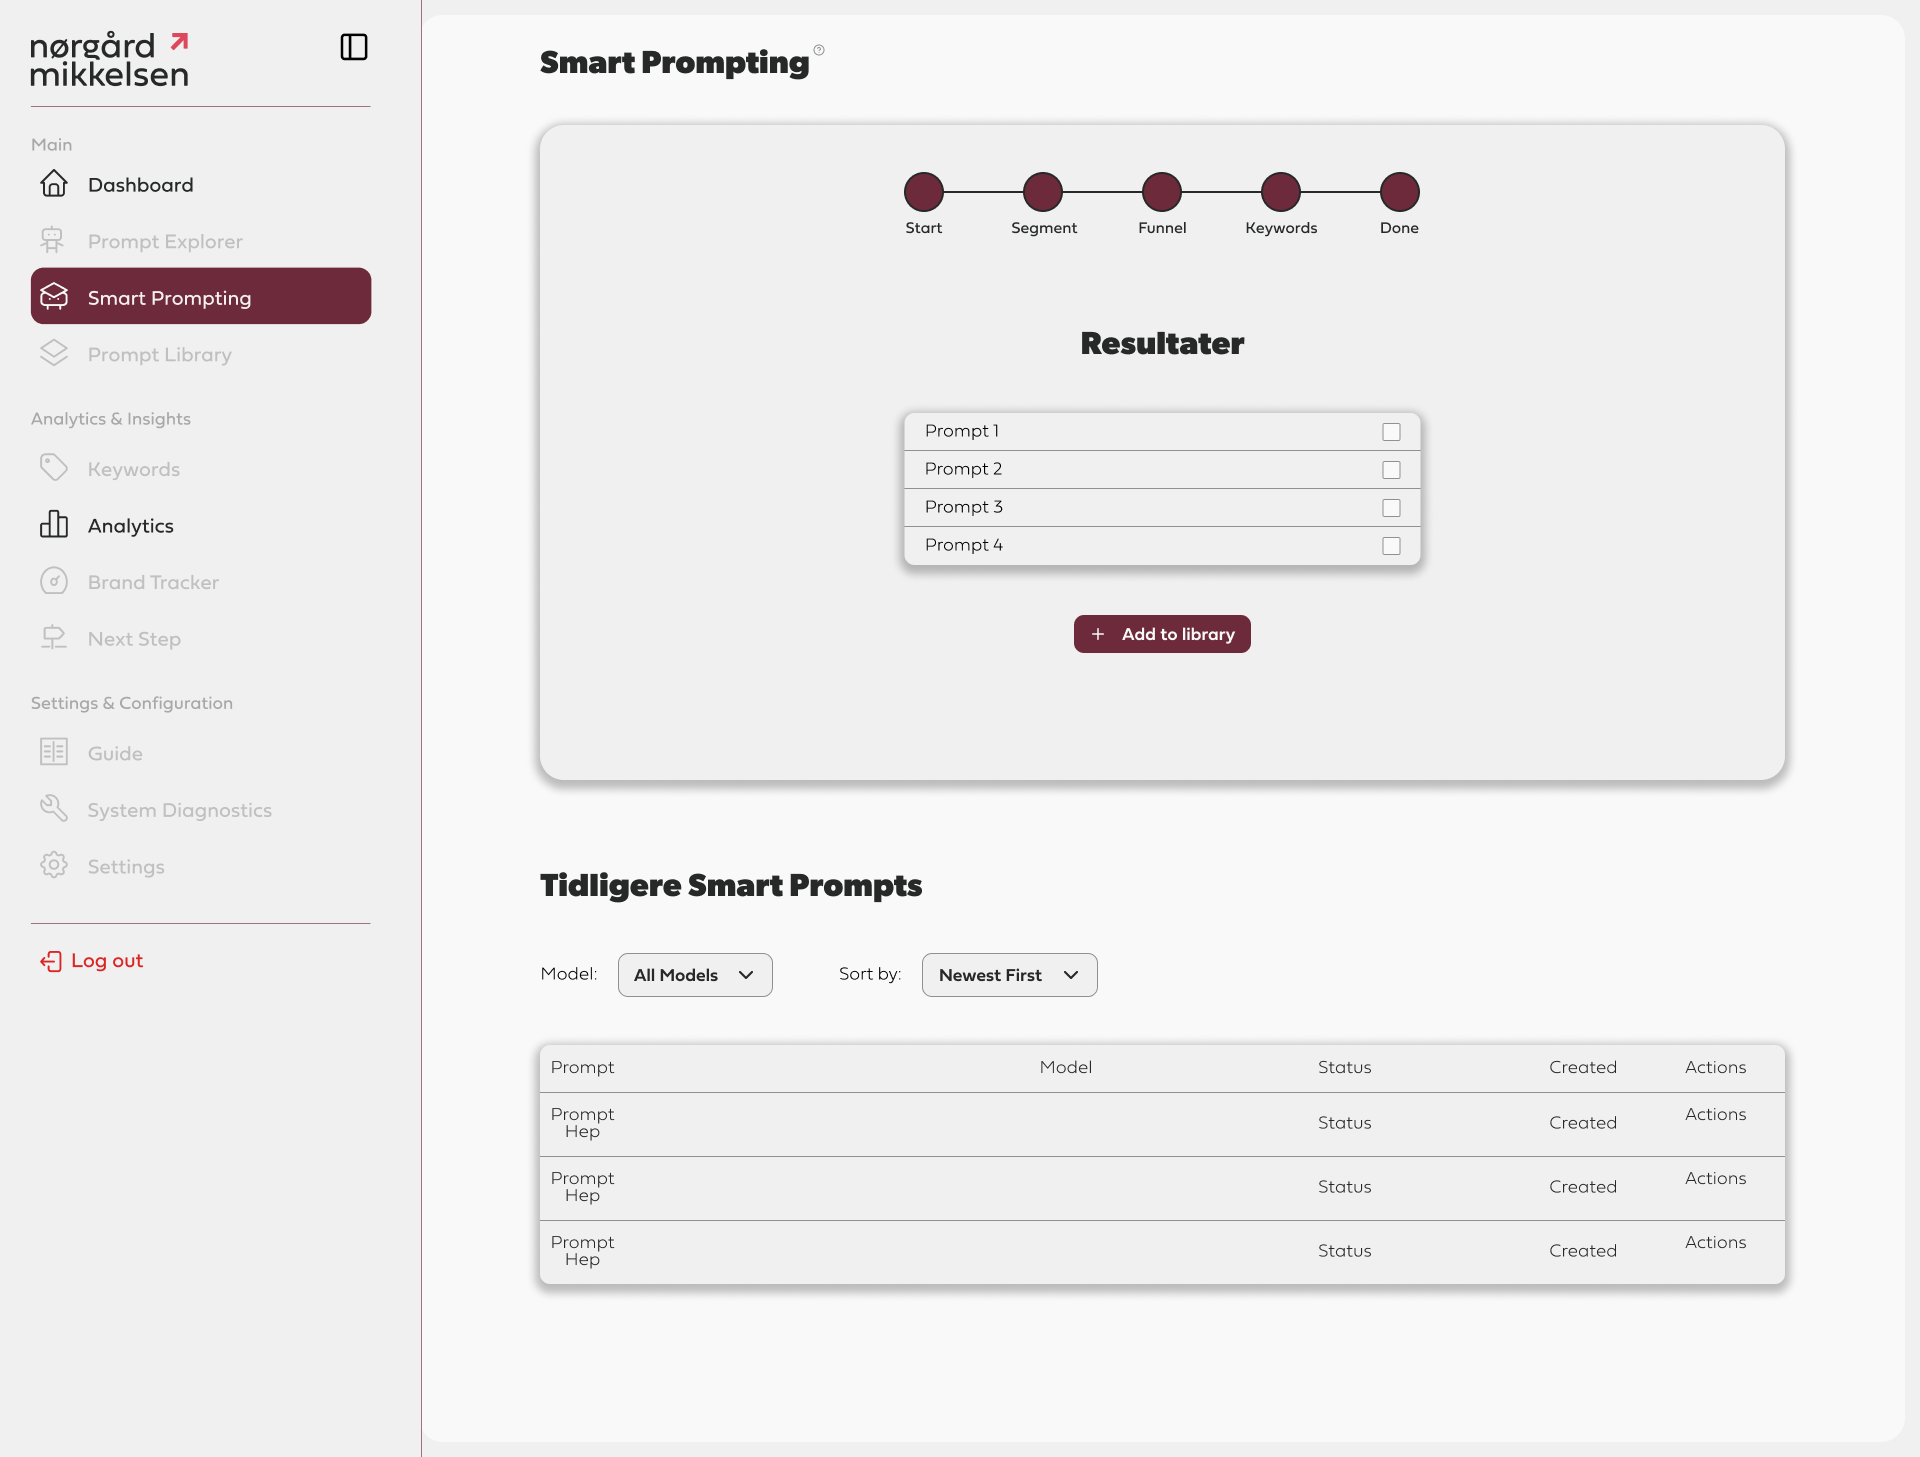1920x1457 pixels.
Task: Jump to the Funnel step circle
Action: pos(1162,192)
